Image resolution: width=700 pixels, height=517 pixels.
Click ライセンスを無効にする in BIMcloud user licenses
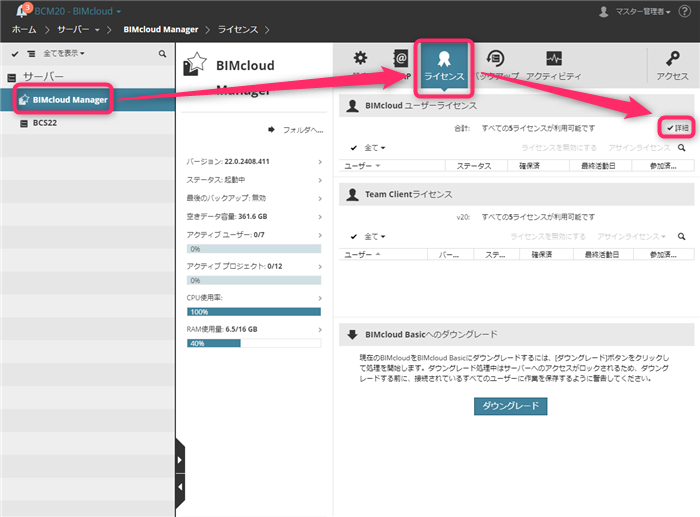pos(559,147)
